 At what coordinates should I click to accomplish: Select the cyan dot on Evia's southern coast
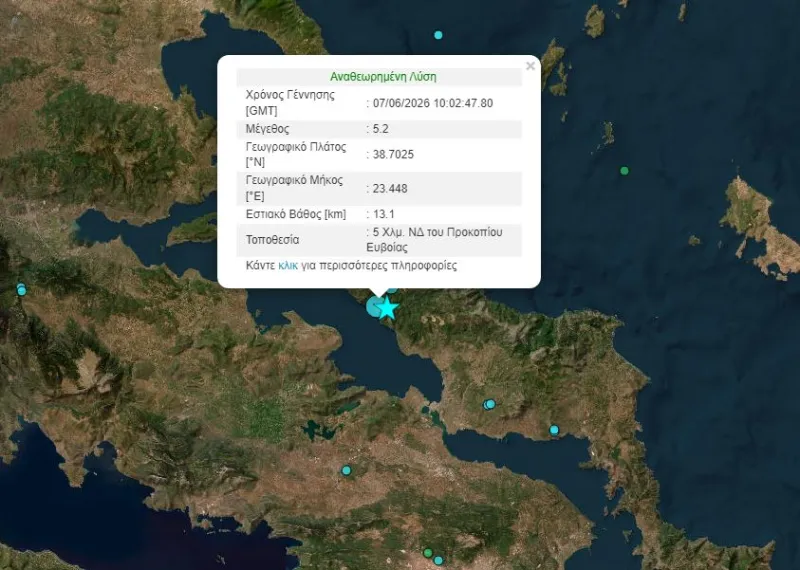[554, 430]
